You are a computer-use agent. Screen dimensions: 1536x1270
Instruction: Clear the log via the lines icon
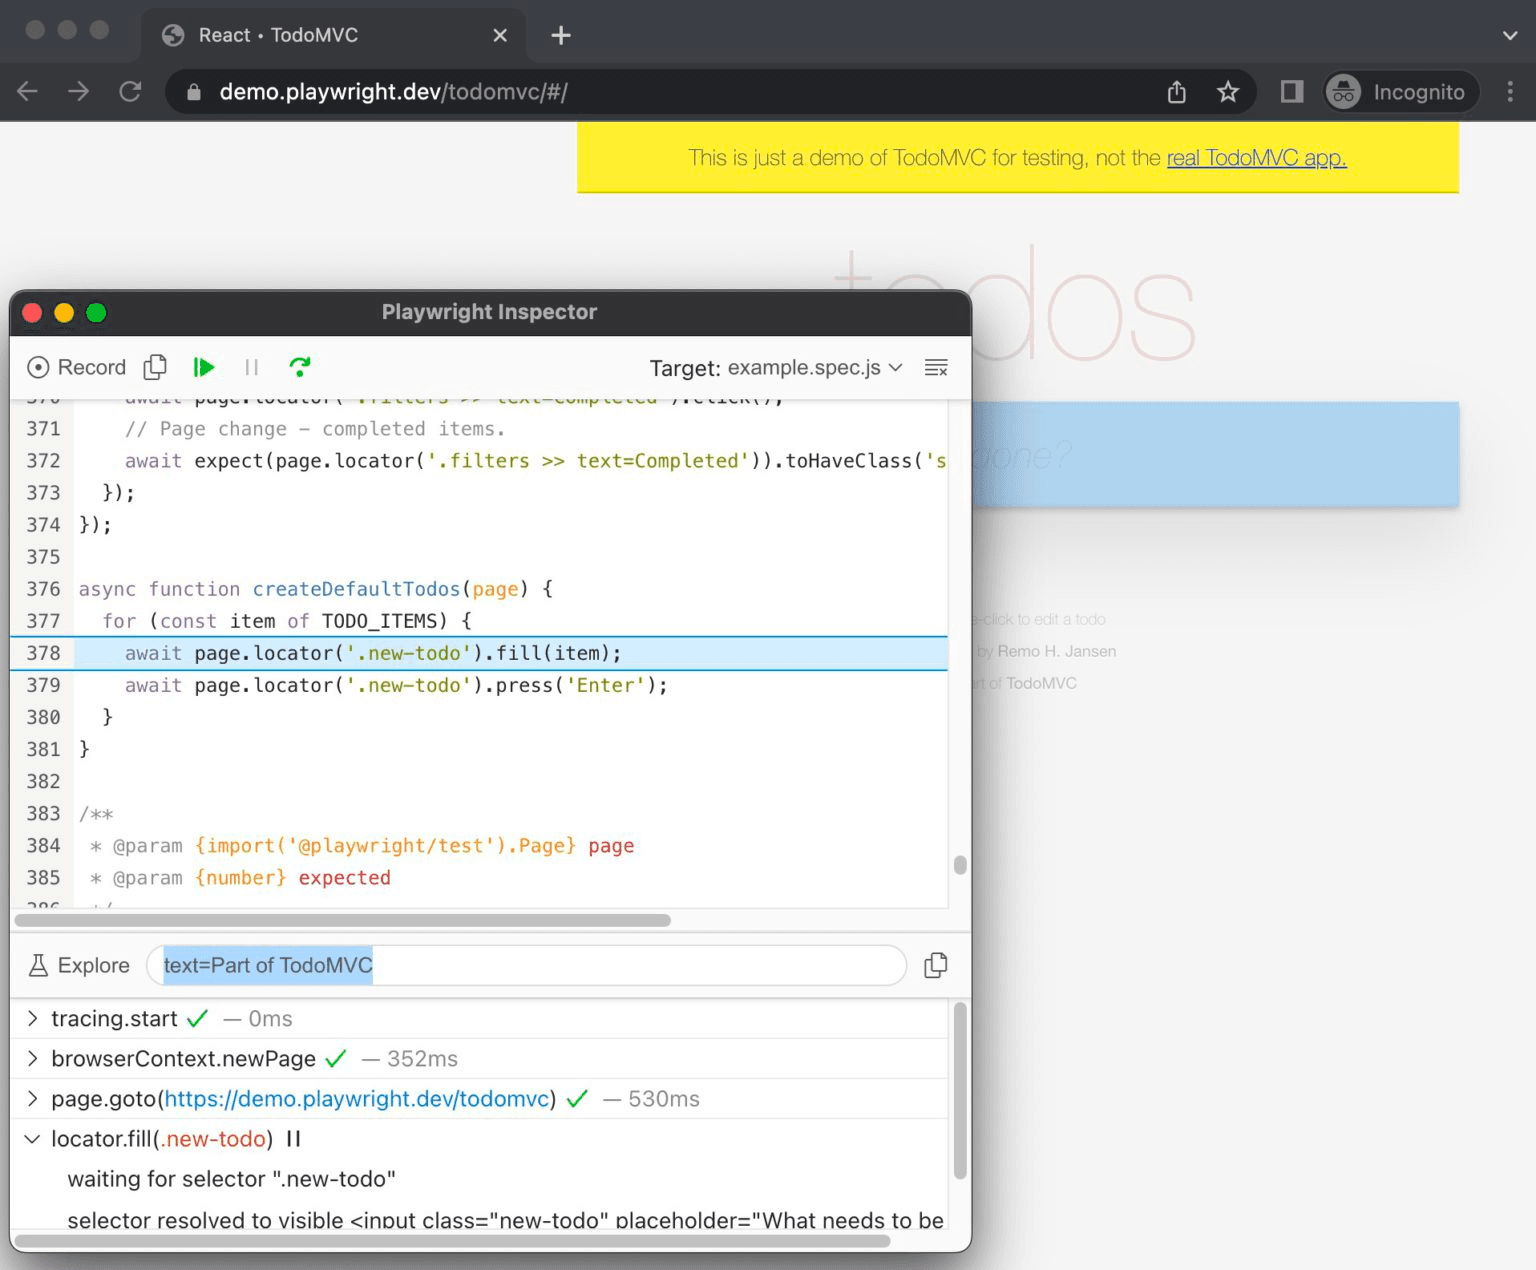[x=936, y=368]
